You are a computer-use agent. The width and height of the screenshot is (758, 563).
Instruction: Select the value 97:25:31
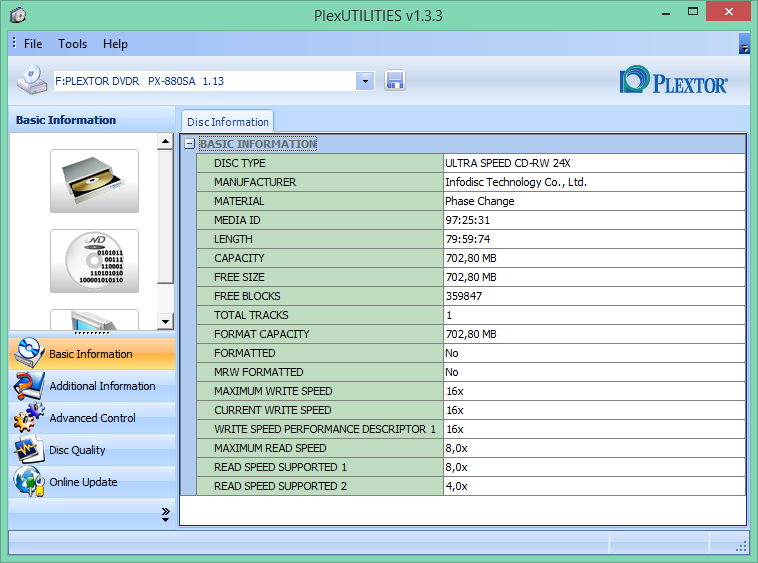tap(467, 220)
